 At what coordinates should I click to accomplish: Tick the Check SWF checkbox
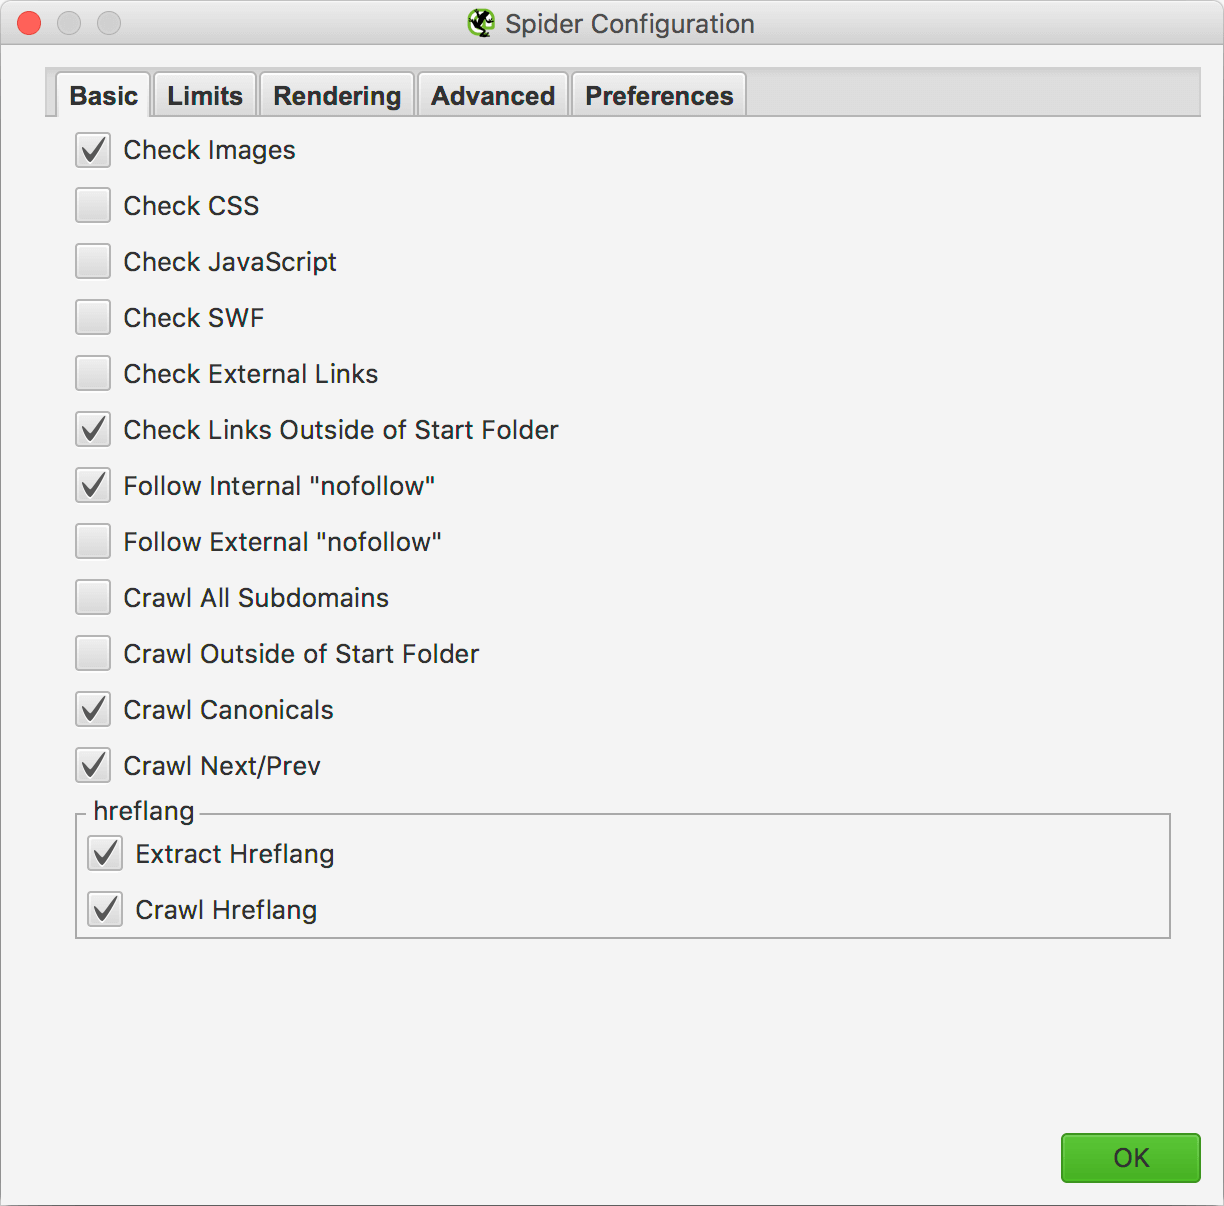pos(93,318)
